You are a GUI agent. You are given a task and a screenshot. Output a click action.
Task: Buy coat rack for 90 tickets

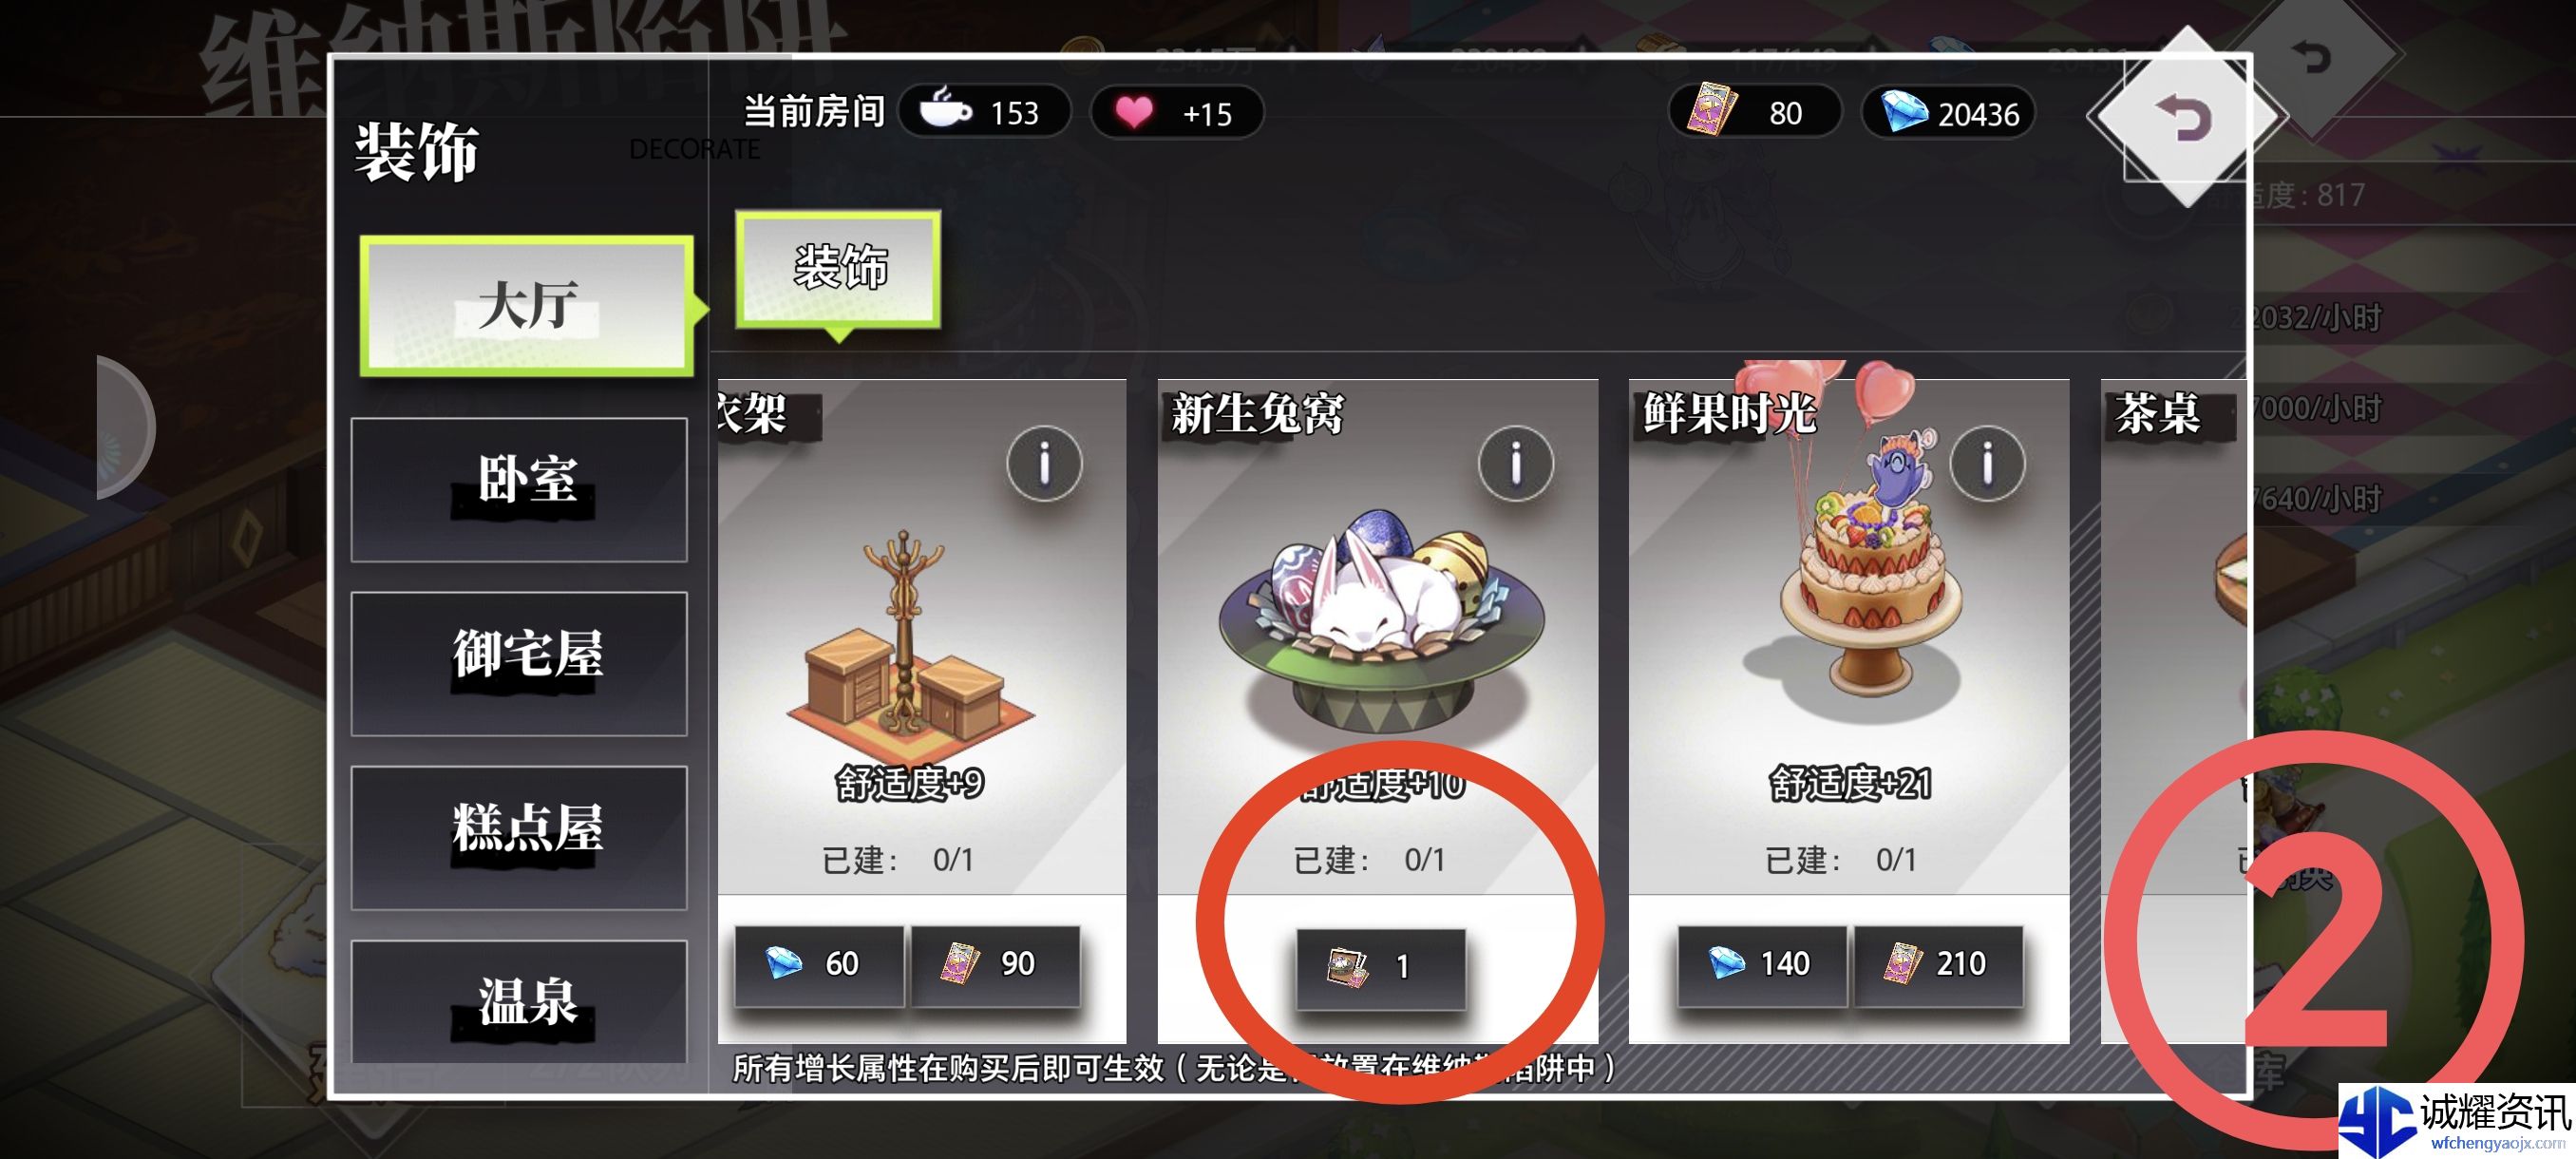(995, 964)
